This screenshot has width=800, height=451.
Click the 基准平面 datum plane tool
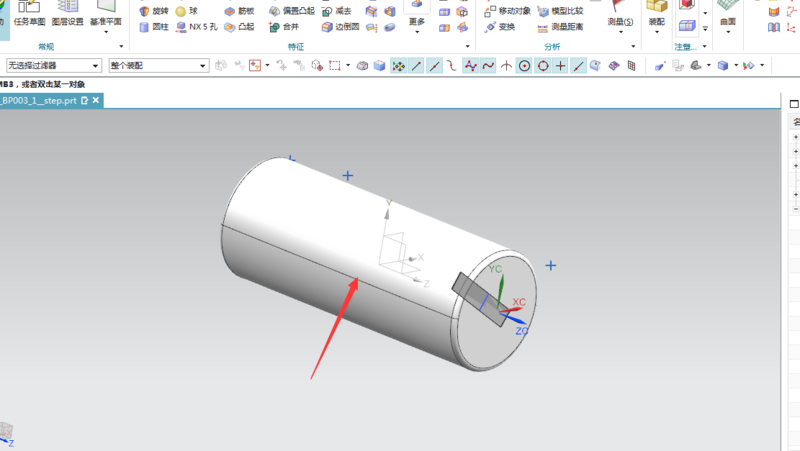pyautogui.click(x=106, y=12)
